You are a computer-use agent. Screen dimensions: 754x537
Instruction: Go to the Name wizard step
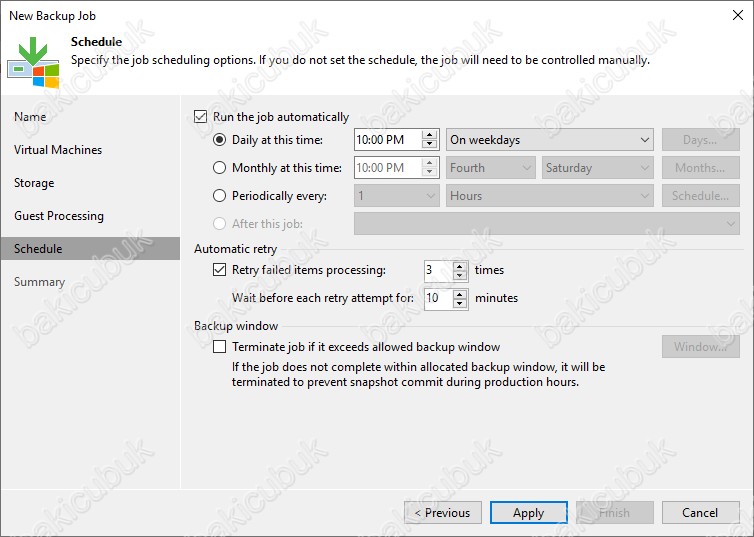click(x=30, y=117)
